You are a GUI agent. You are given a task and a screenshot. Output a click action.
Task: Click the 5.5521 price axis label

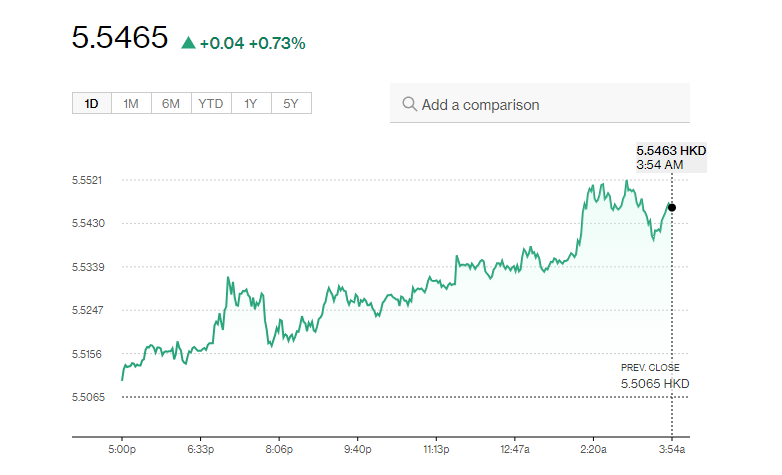pos(89,180)
